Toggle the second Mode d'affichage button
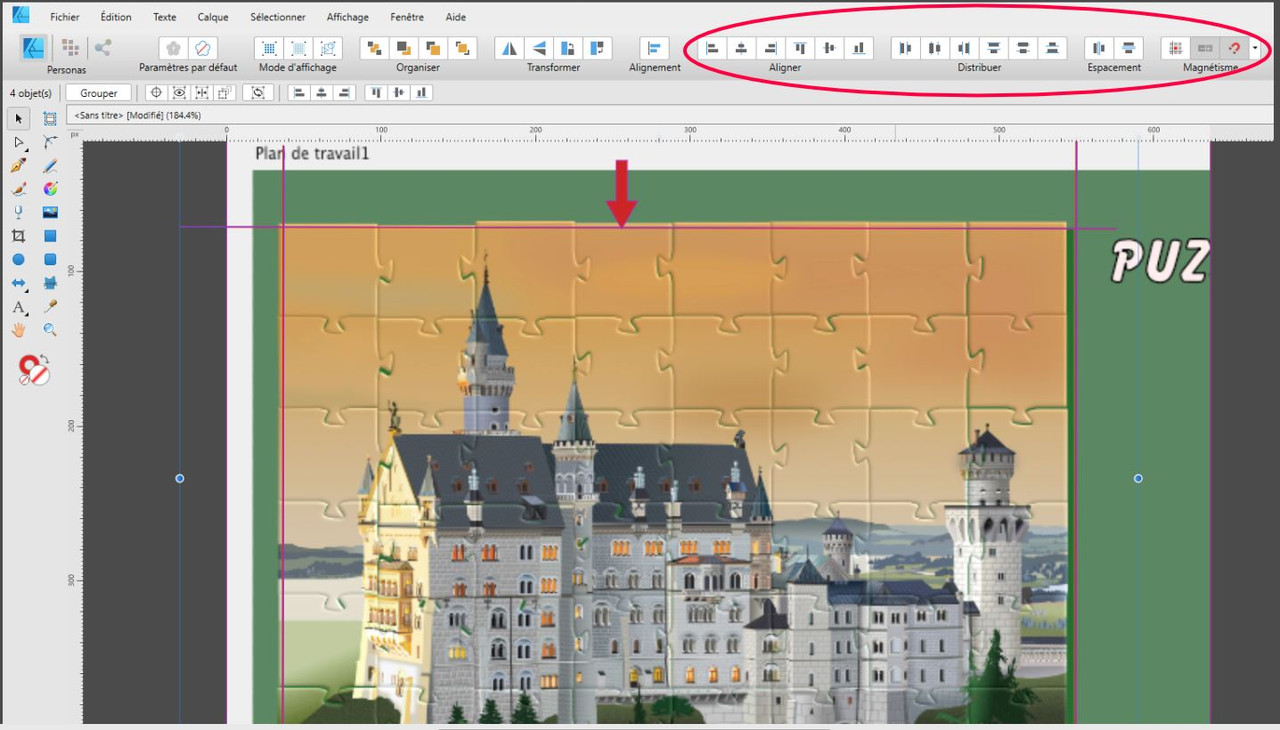This screenshot has height=730, width=1280. (x=299, y=47)
